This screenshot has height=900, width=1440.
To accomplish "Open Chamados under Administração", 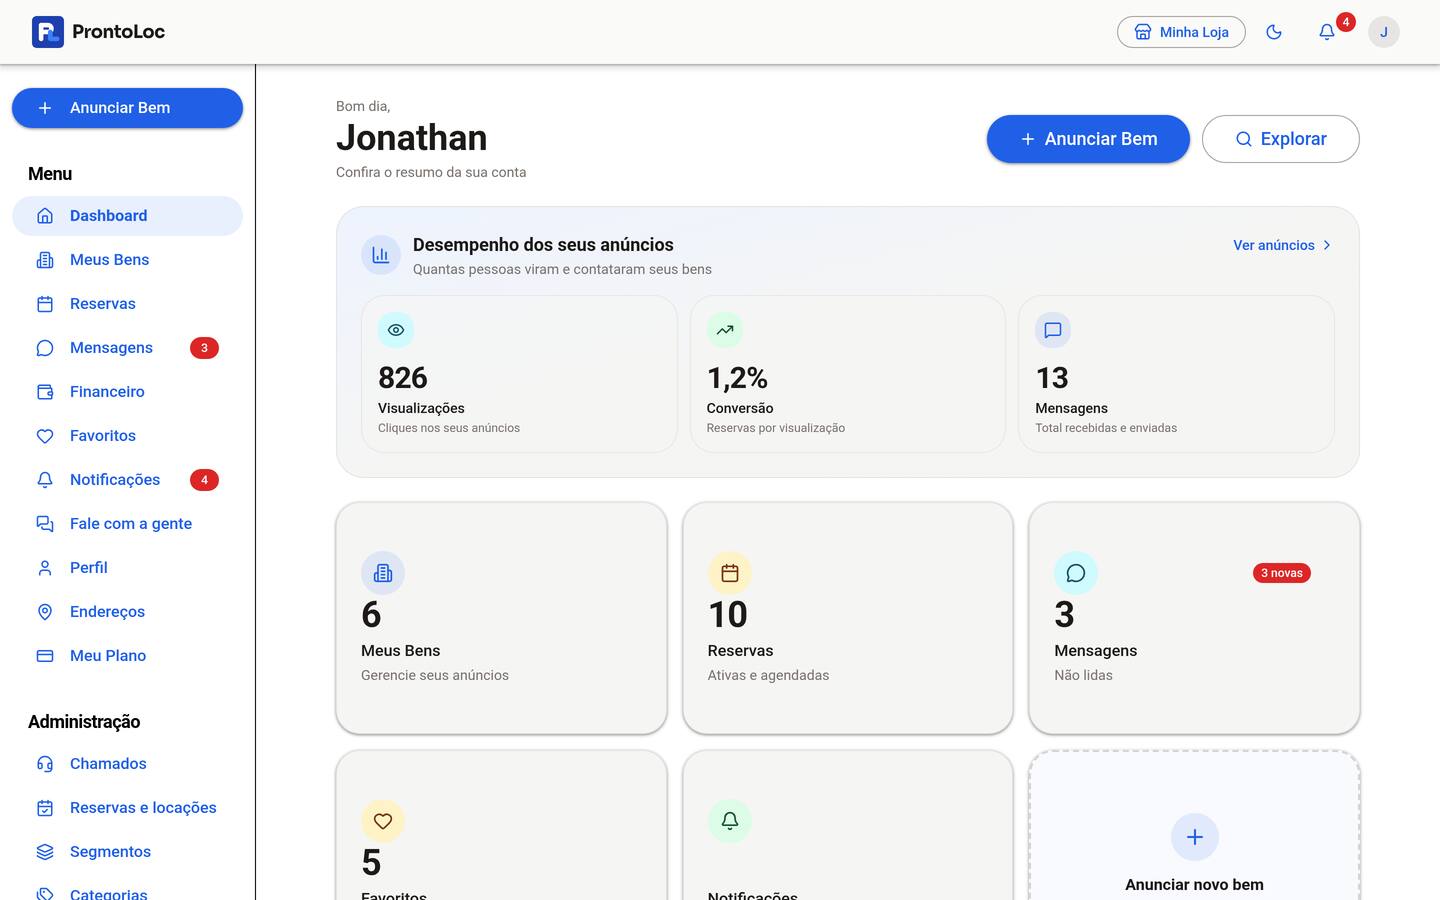I will (x=127, y=764).
